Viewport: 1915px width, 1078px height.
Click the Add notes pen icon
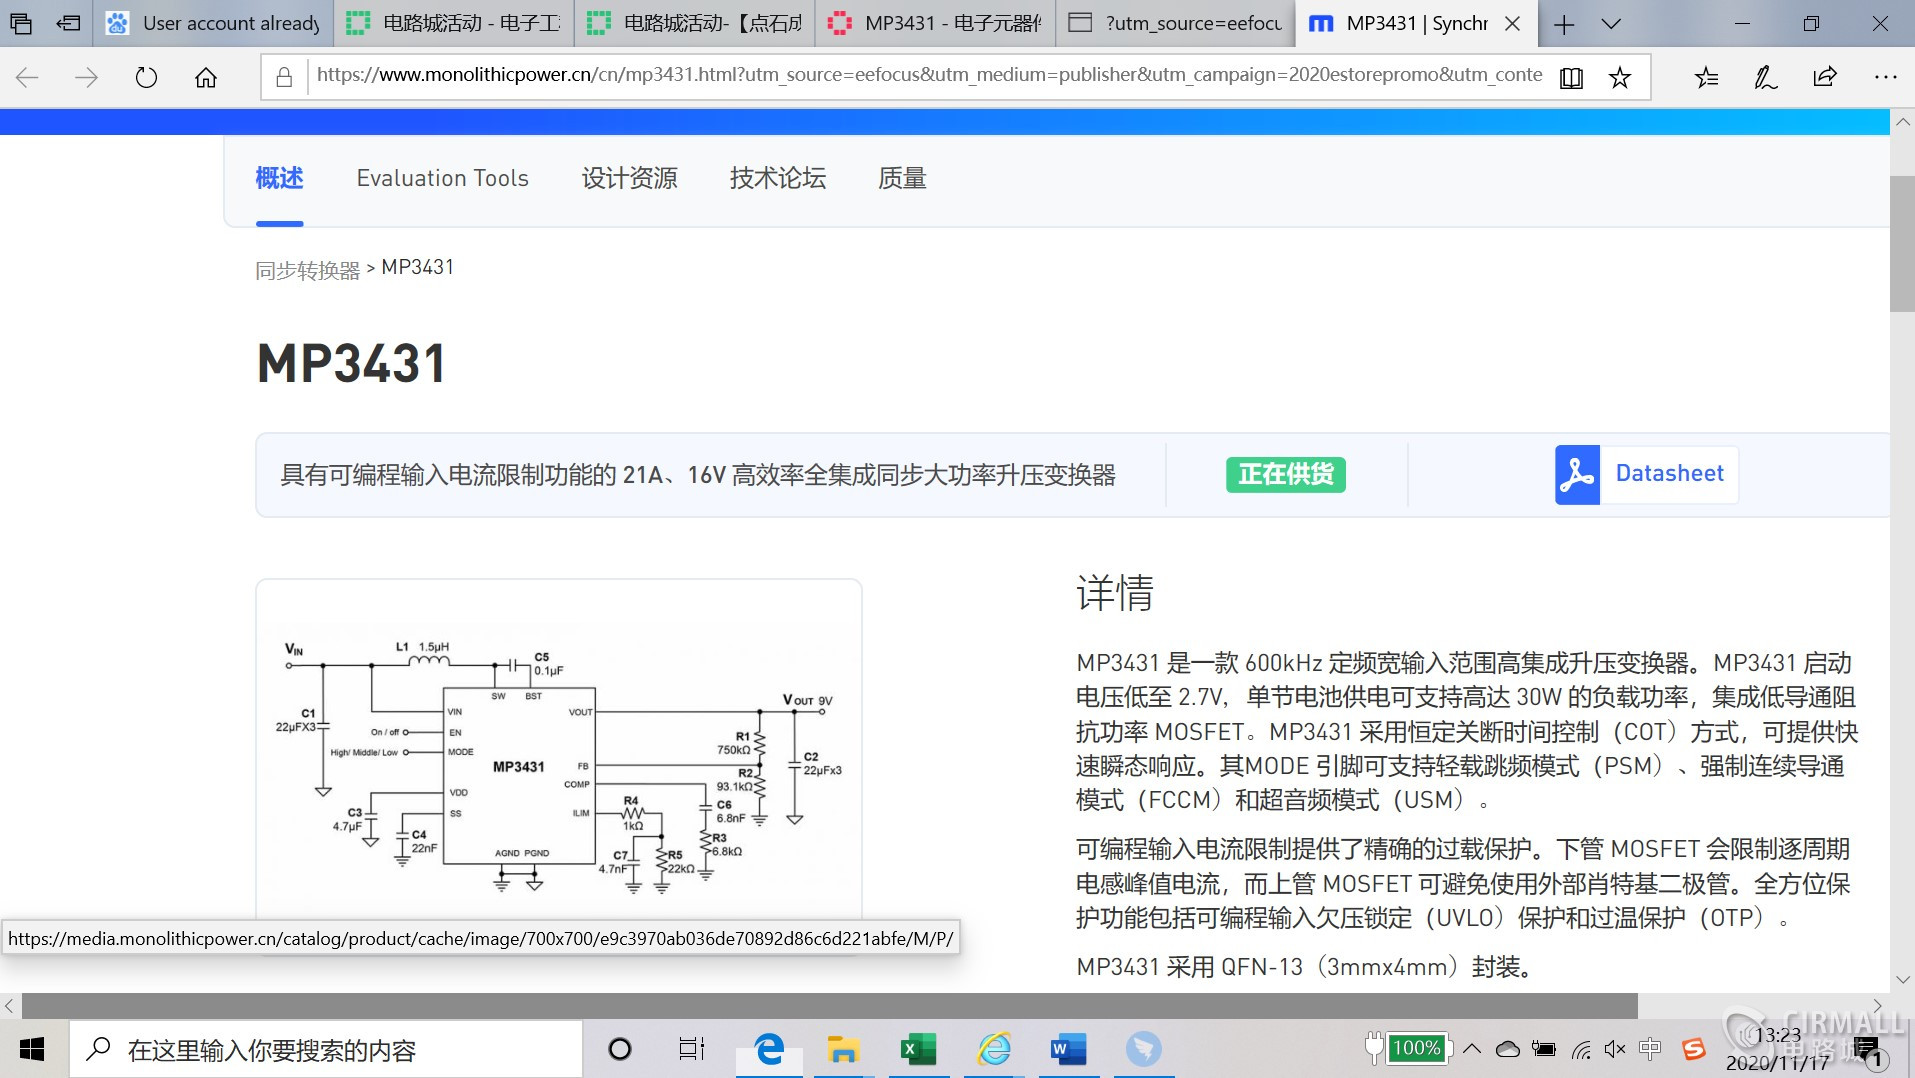(1766, 77)
